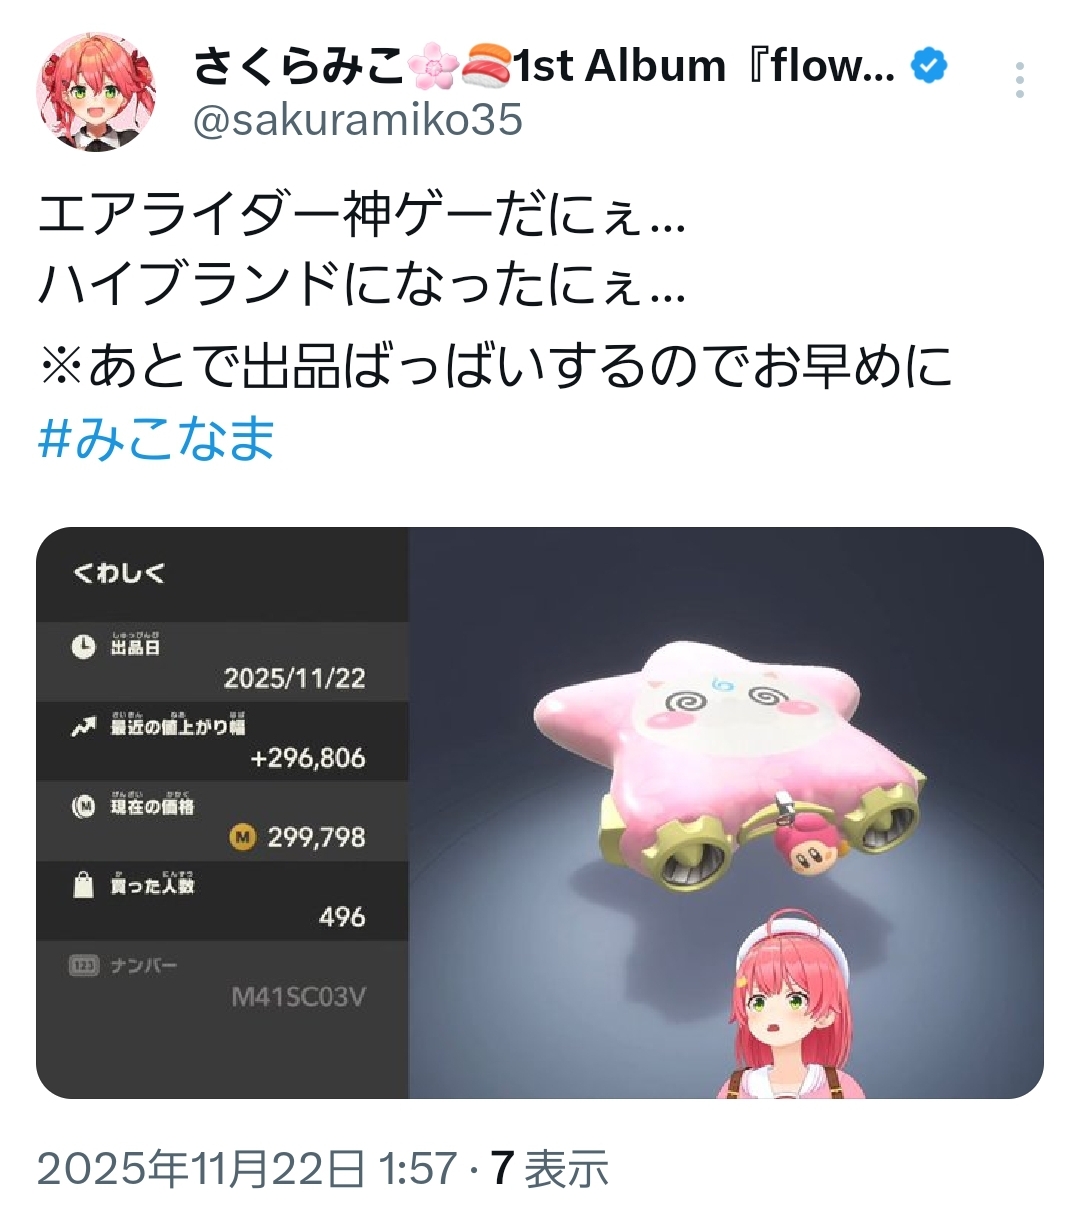
Task: Open the 2025年11月22日 1:57 timestamp
Action: 247,1167
